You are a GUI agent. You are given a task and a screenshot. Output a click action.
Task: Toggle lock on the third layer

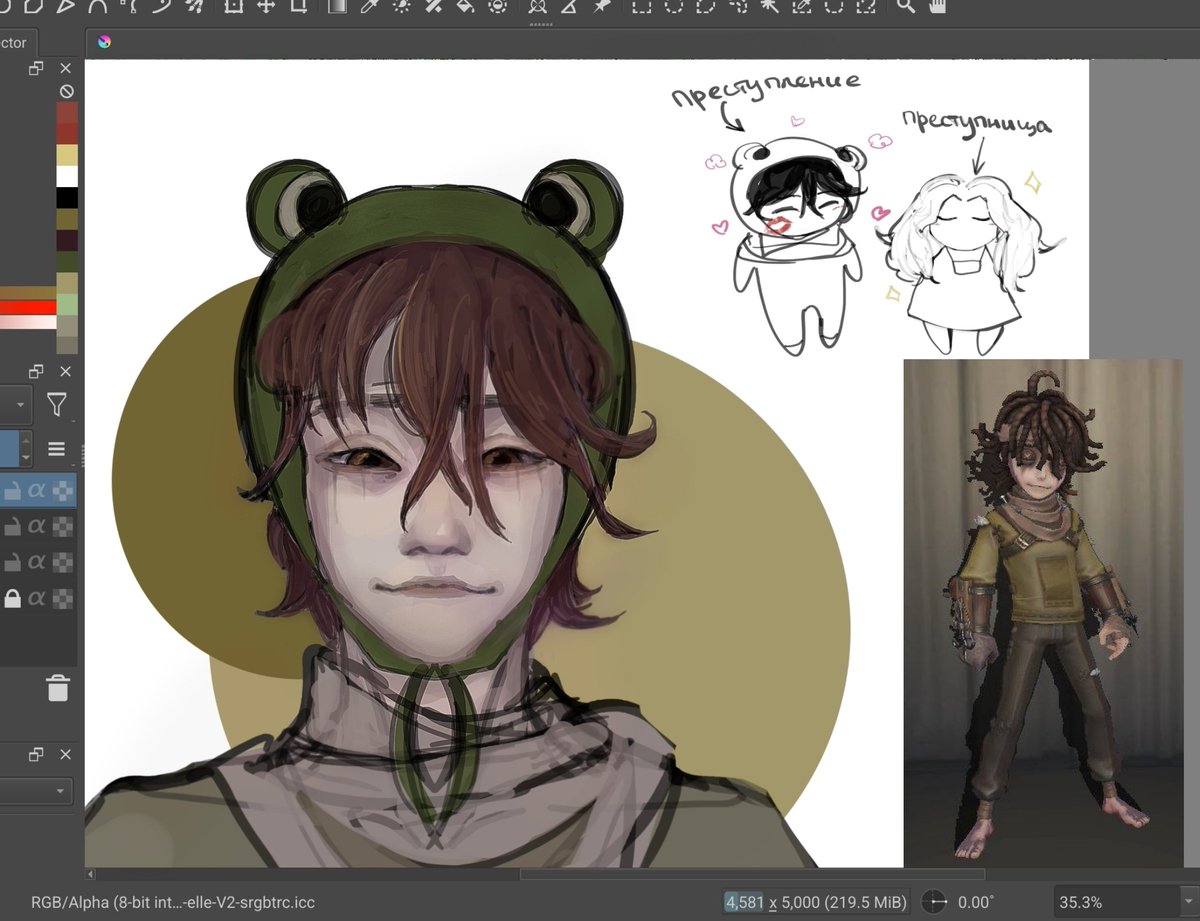(x=12, y=561)
